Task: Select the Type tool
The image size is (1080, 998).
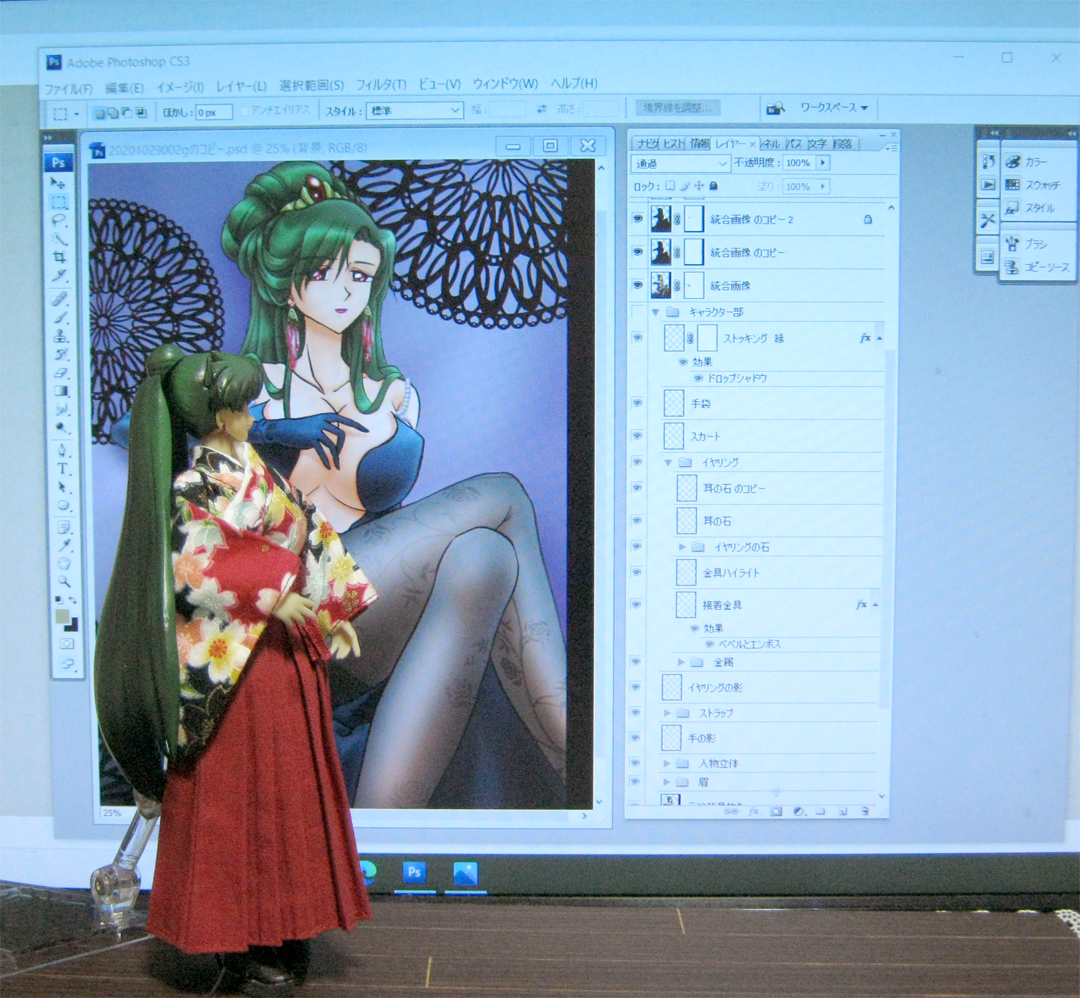Action: tap(63, 469)
